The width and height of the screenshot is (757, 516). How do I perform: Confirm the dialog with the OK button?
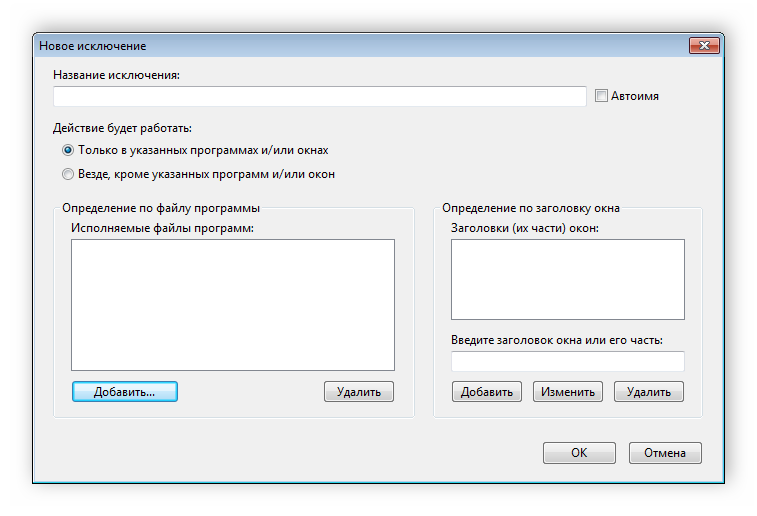click(579, 453)
